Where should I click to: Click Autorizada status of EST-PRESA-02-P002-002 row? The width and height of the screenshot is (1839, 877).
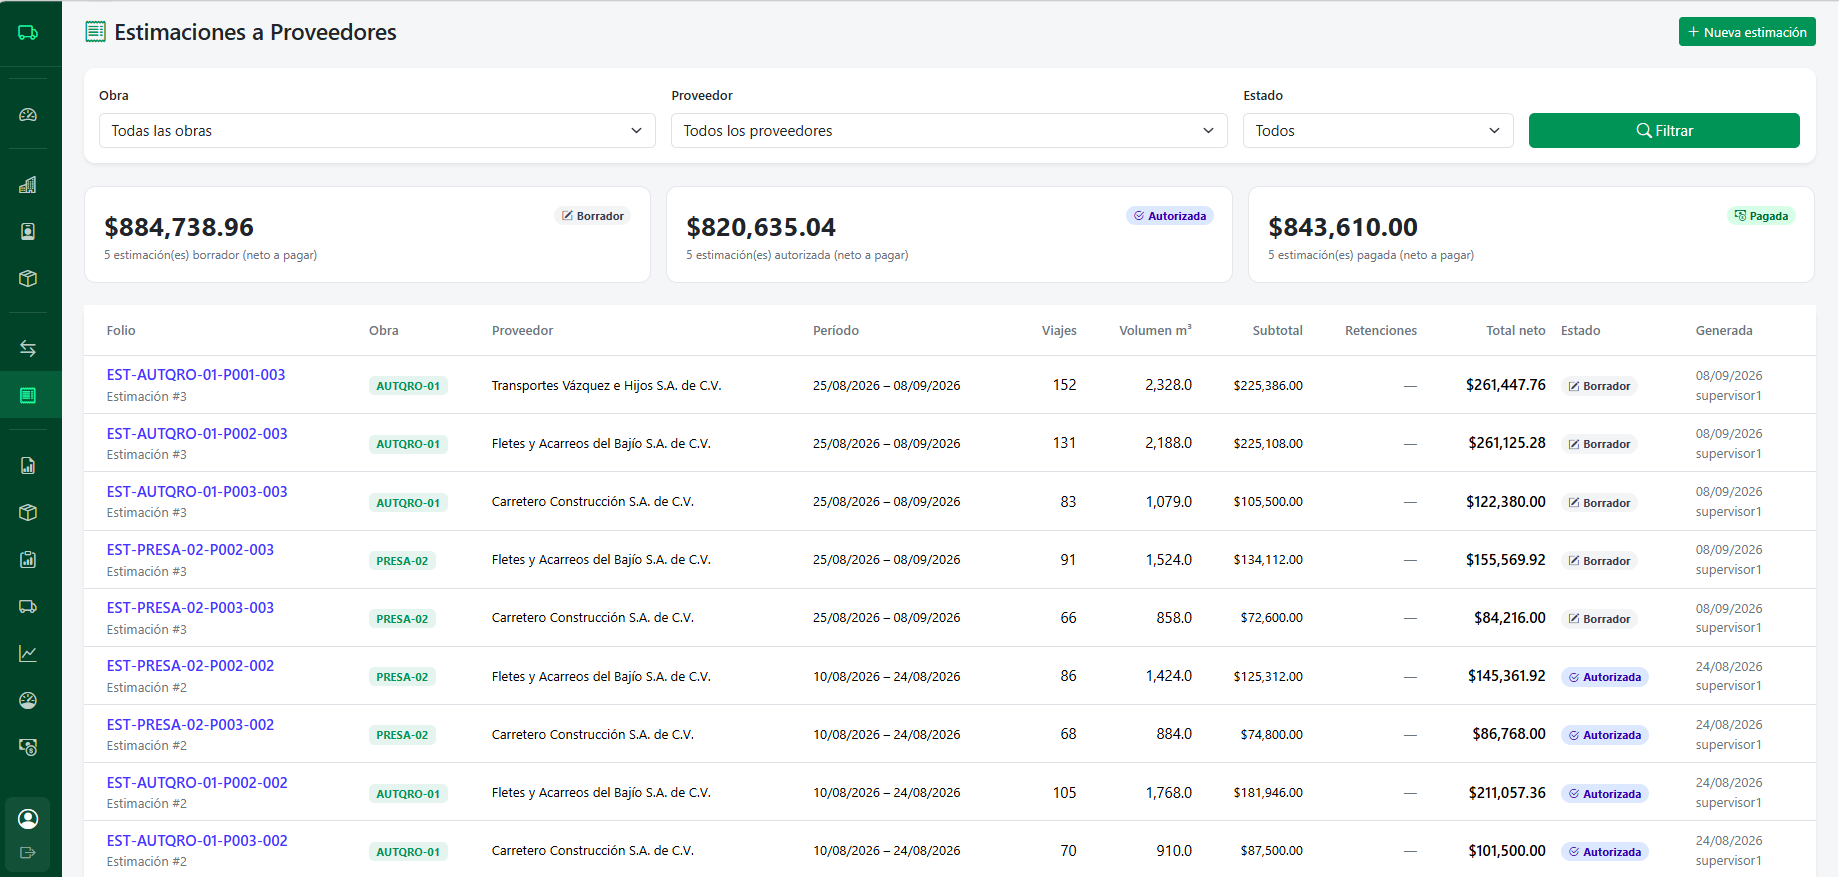1605,677
